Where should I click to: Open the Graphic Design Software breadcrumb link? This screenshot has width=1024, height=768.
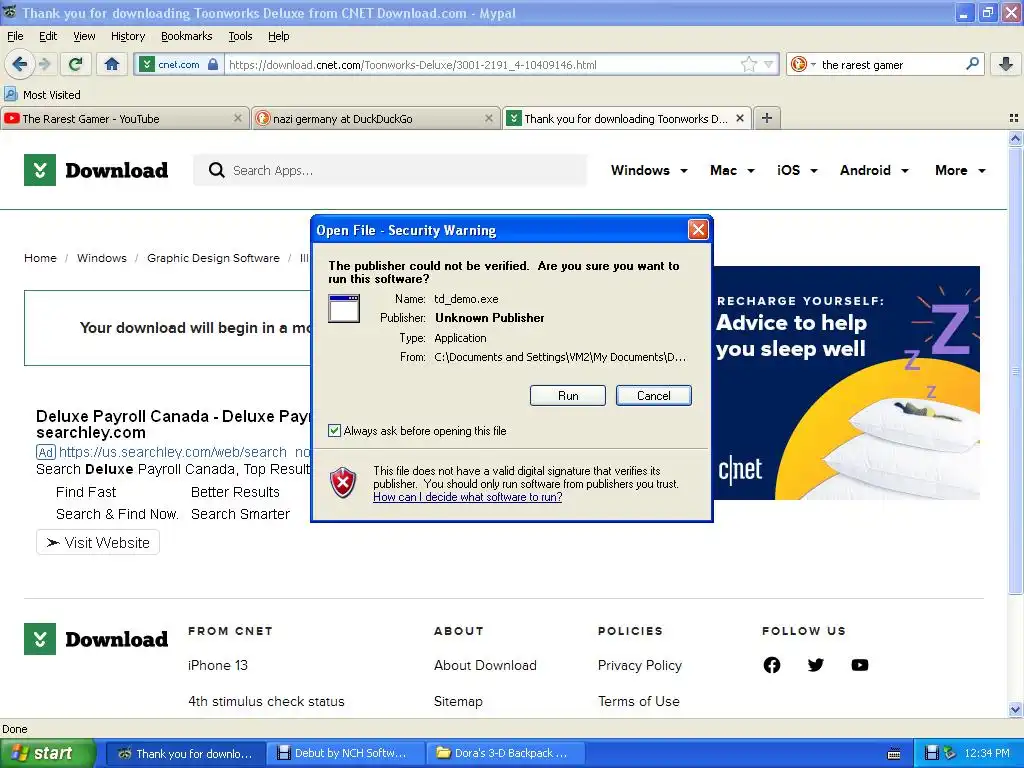coord(213,258)
